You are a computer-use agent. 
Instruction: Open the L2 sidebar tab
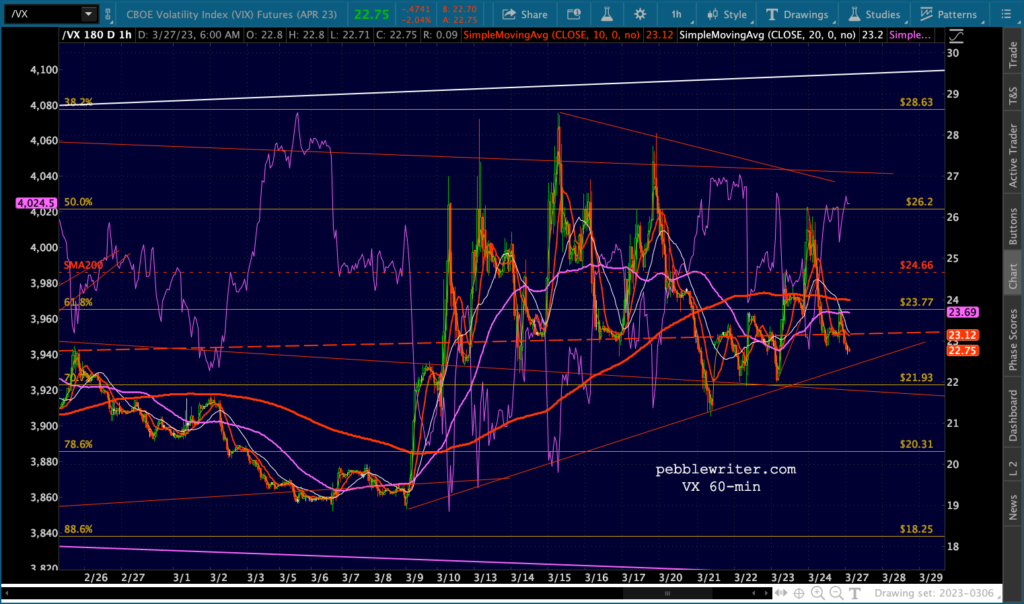[1013, 468]
